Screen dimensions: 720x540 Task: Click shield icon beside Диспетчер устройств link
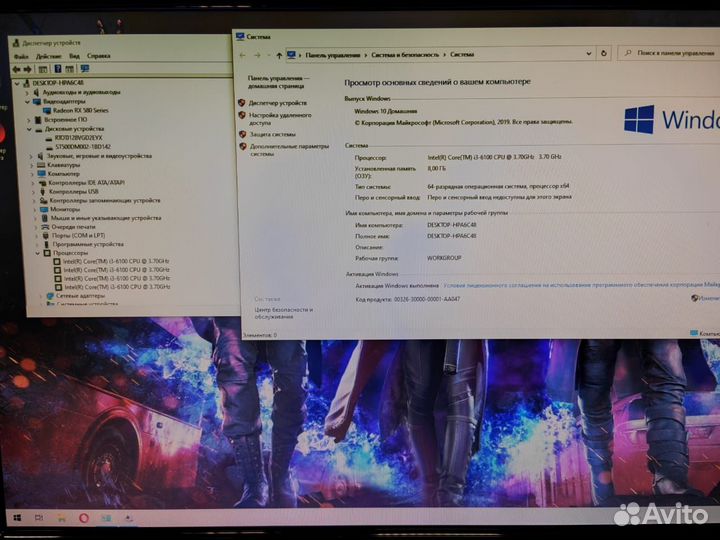click(242, 103)
